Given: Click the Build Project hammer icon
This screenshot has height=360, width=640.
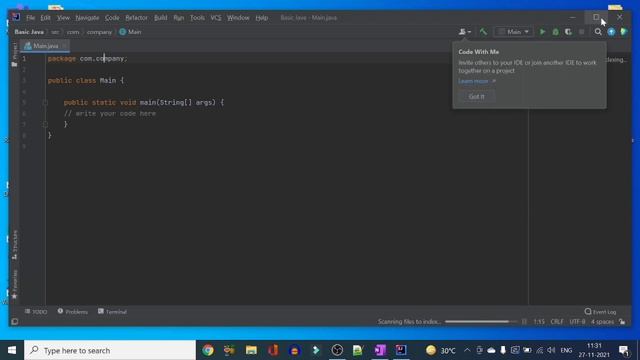Looking at the screenshot, I should pos(483,31).
